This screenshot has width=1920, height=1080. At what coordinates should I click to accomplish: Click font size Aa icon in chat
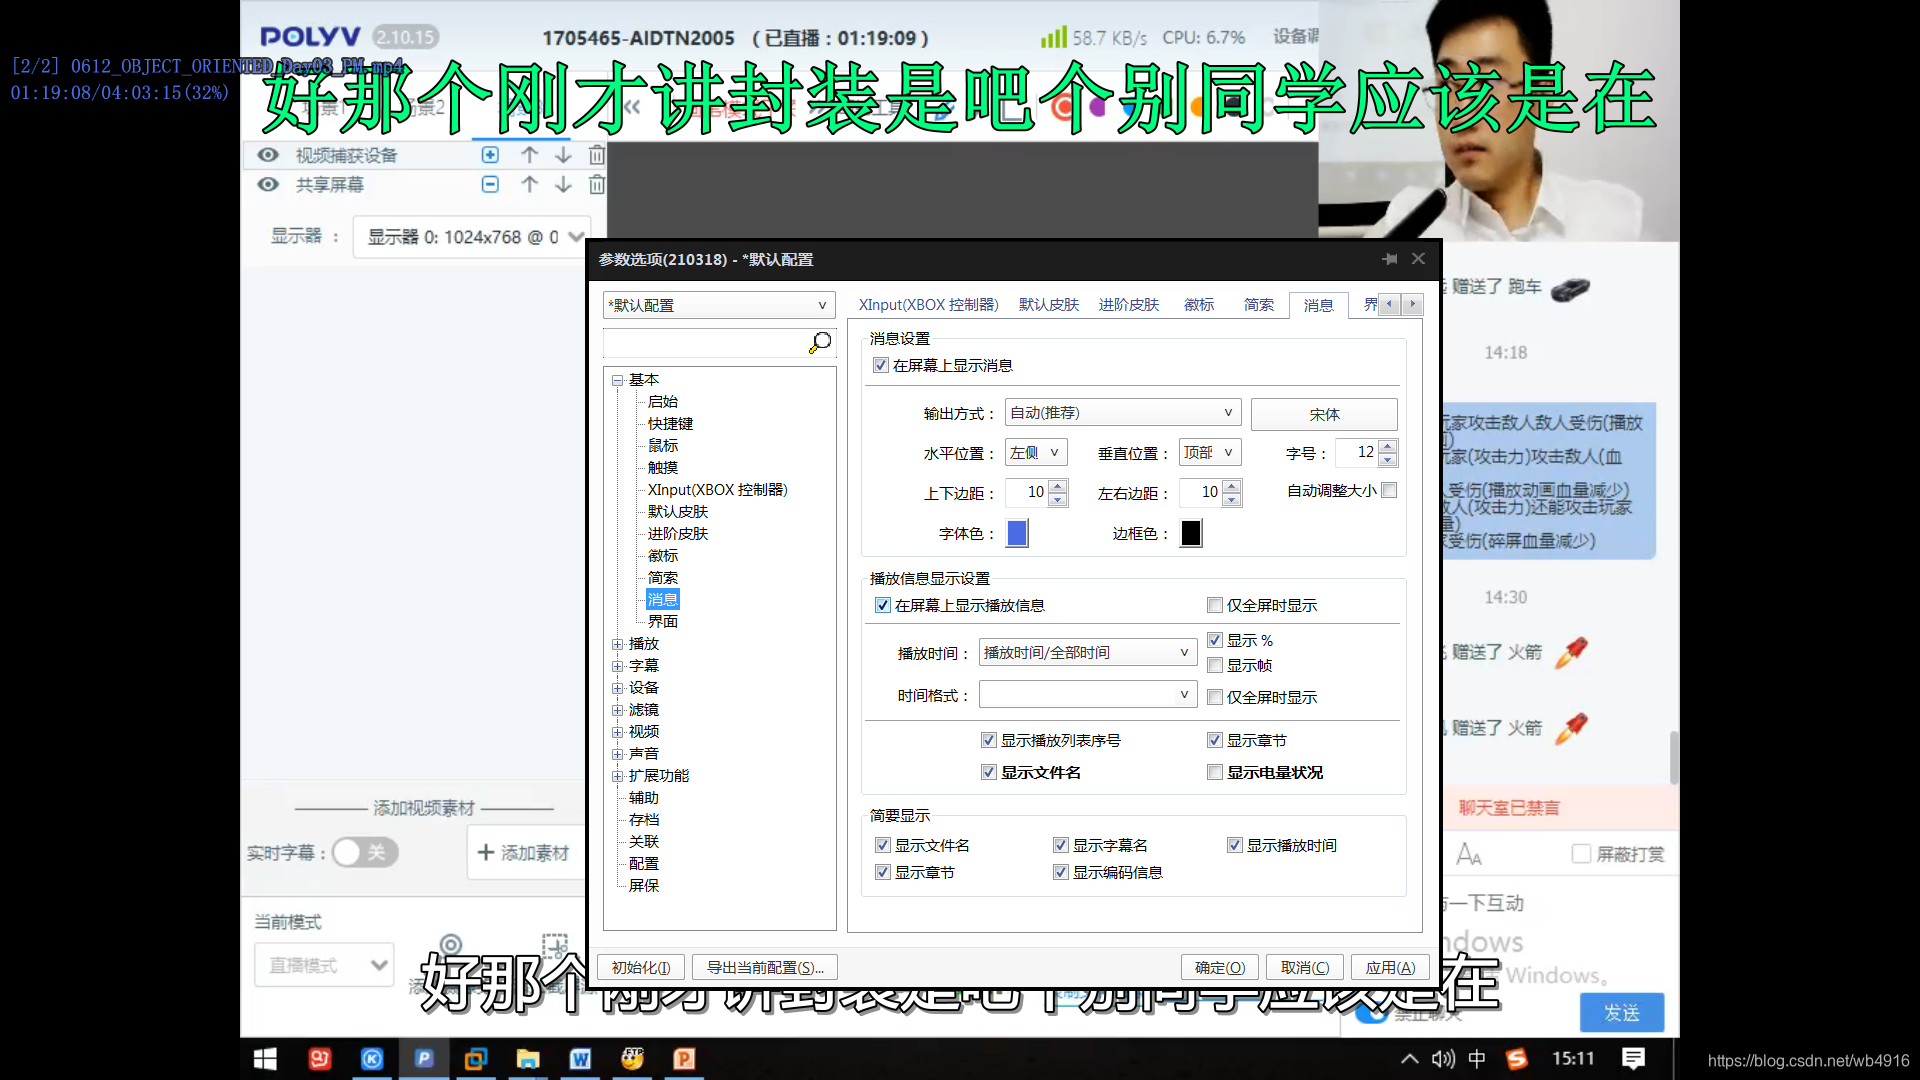tap(1468, 854)
